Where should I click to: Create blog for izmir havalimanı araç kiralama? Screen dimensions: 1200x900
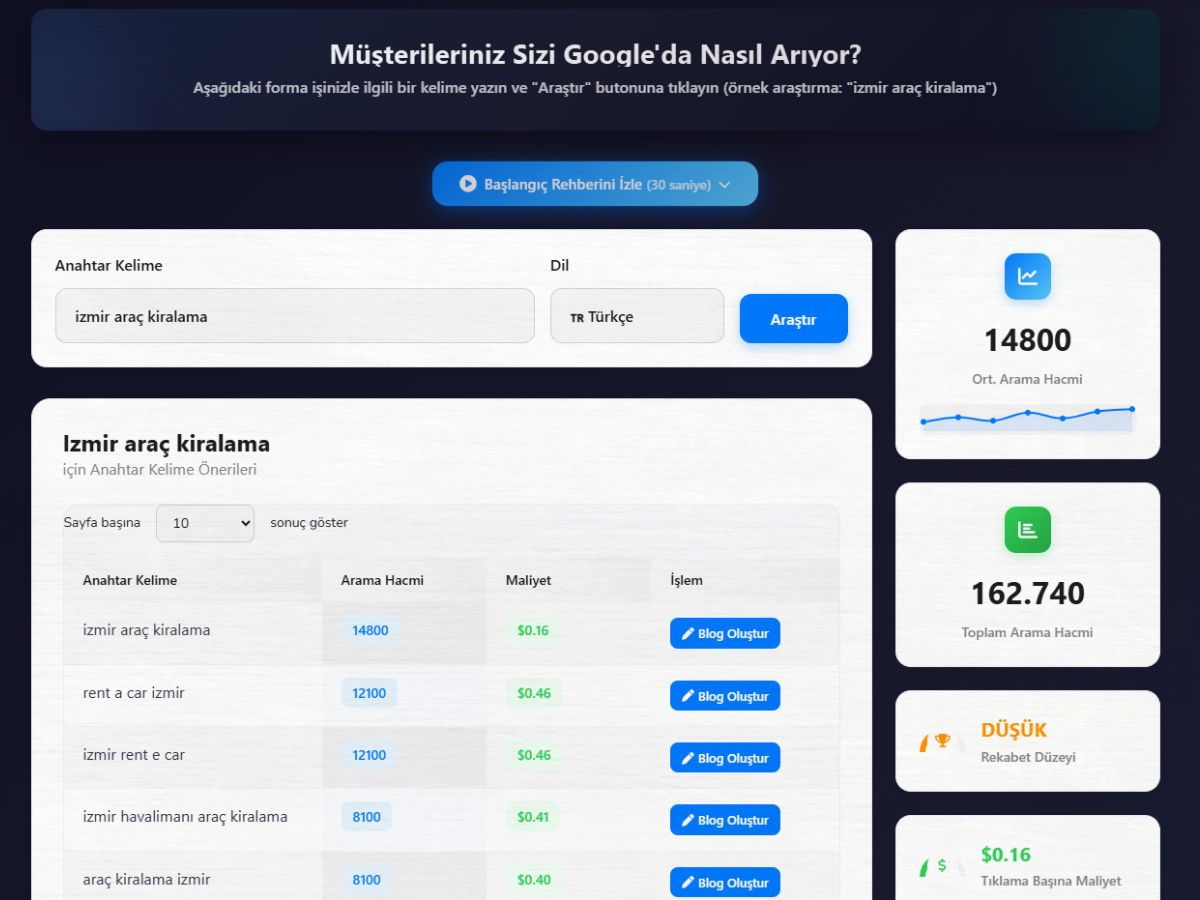[x=724, y=820]
